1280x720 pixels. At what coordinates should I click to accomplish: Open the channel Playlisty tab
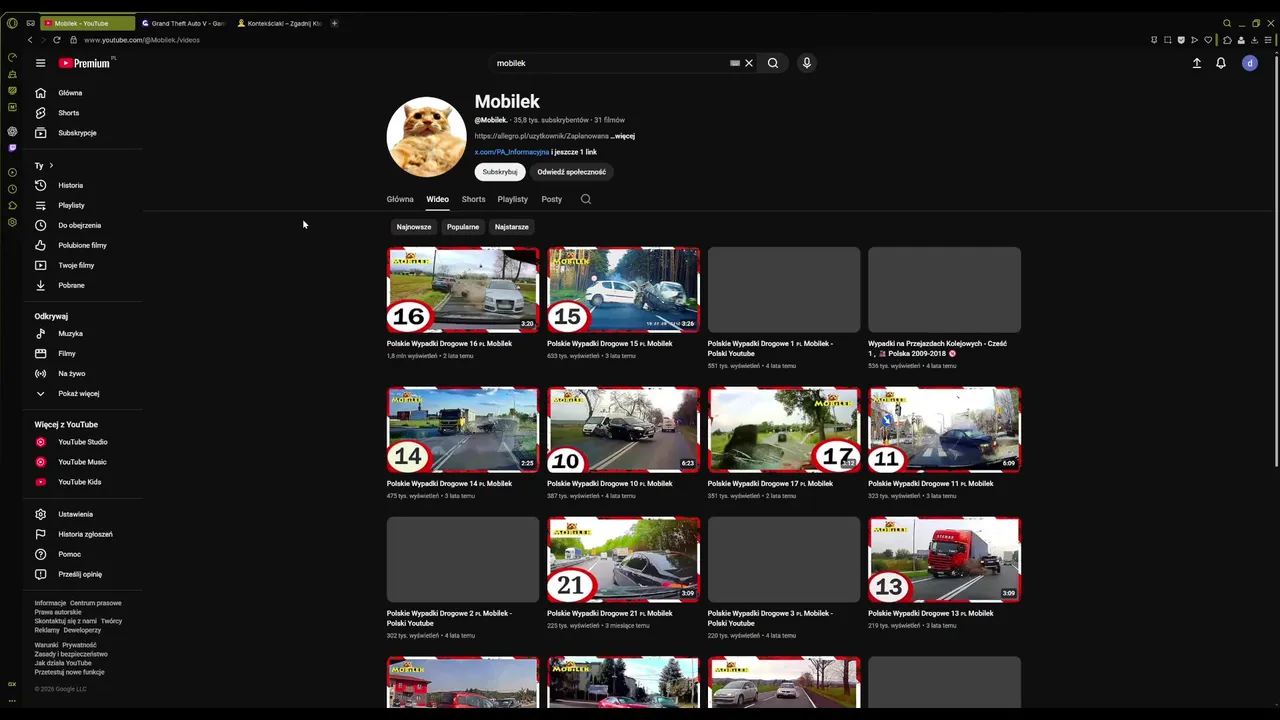point(512,199)
